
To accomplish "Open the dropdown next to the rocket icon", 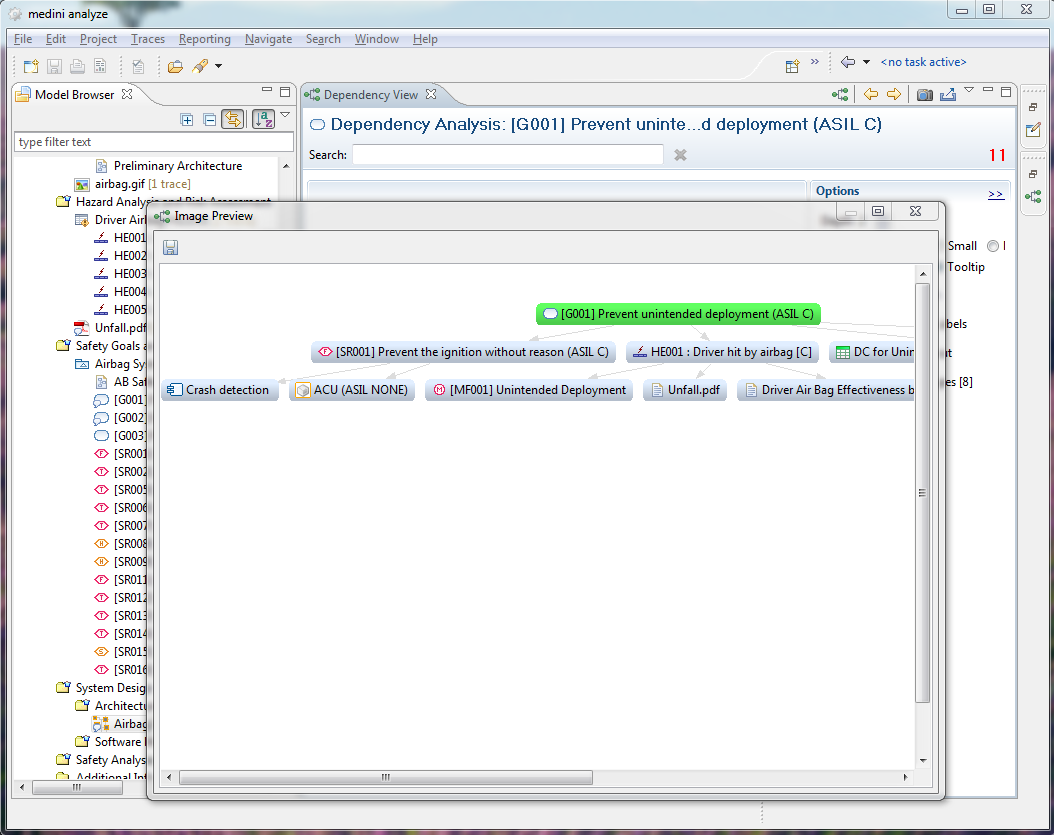I will [218, 66].
